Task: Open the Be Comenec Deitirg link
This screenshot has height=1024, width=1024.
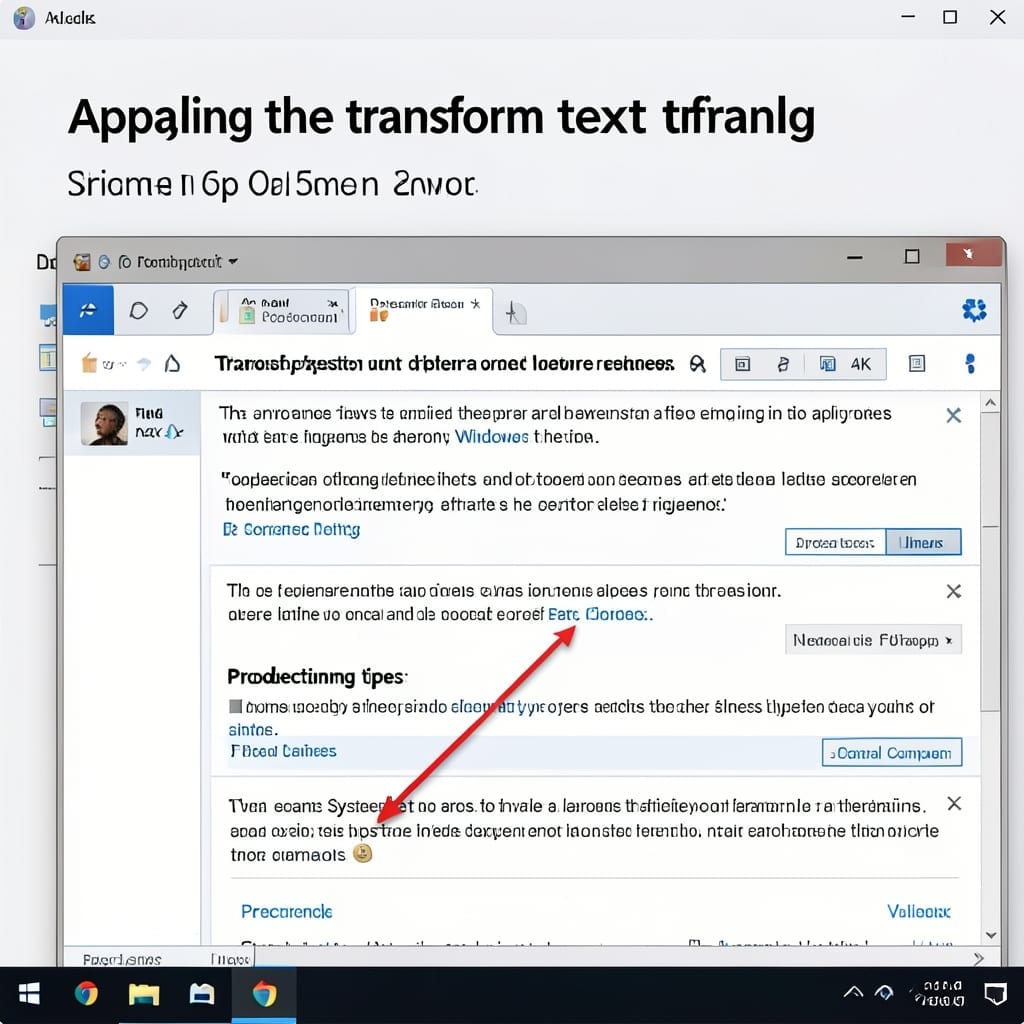Action: pyautogui.click(x=291, y=530)
